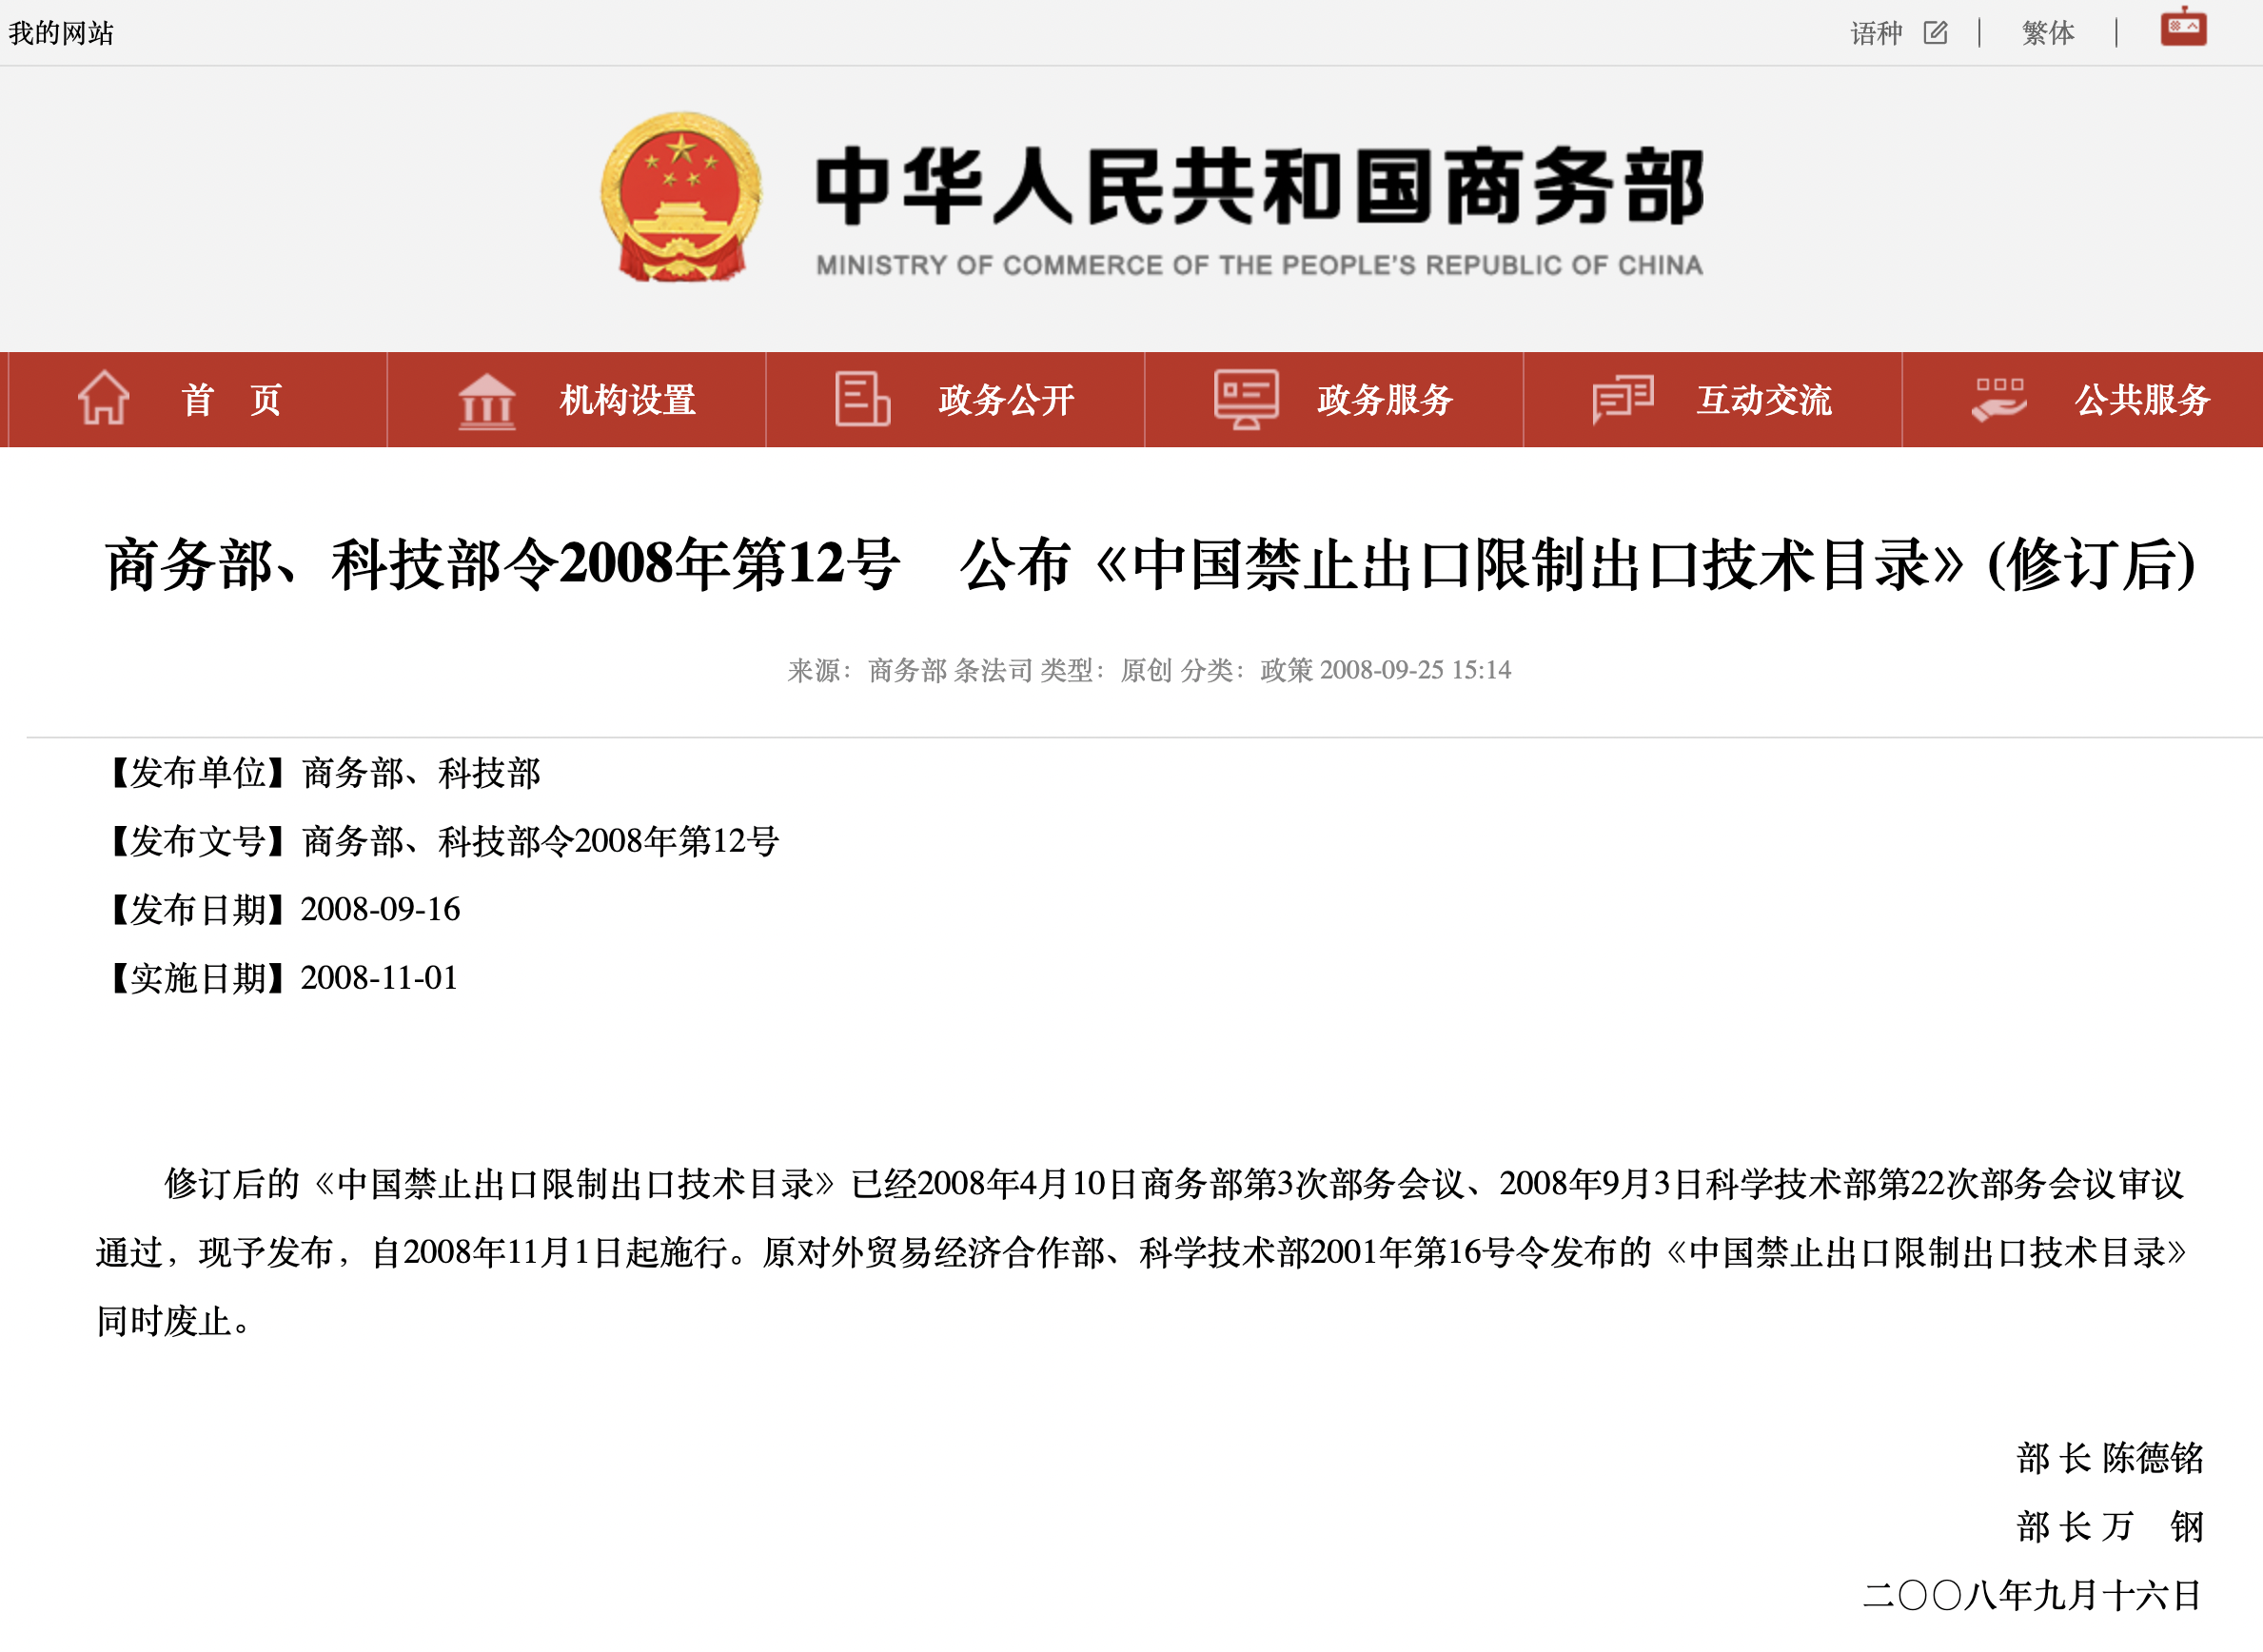
Task: Open the 政务公开 menu item
Action: (955, 399)
